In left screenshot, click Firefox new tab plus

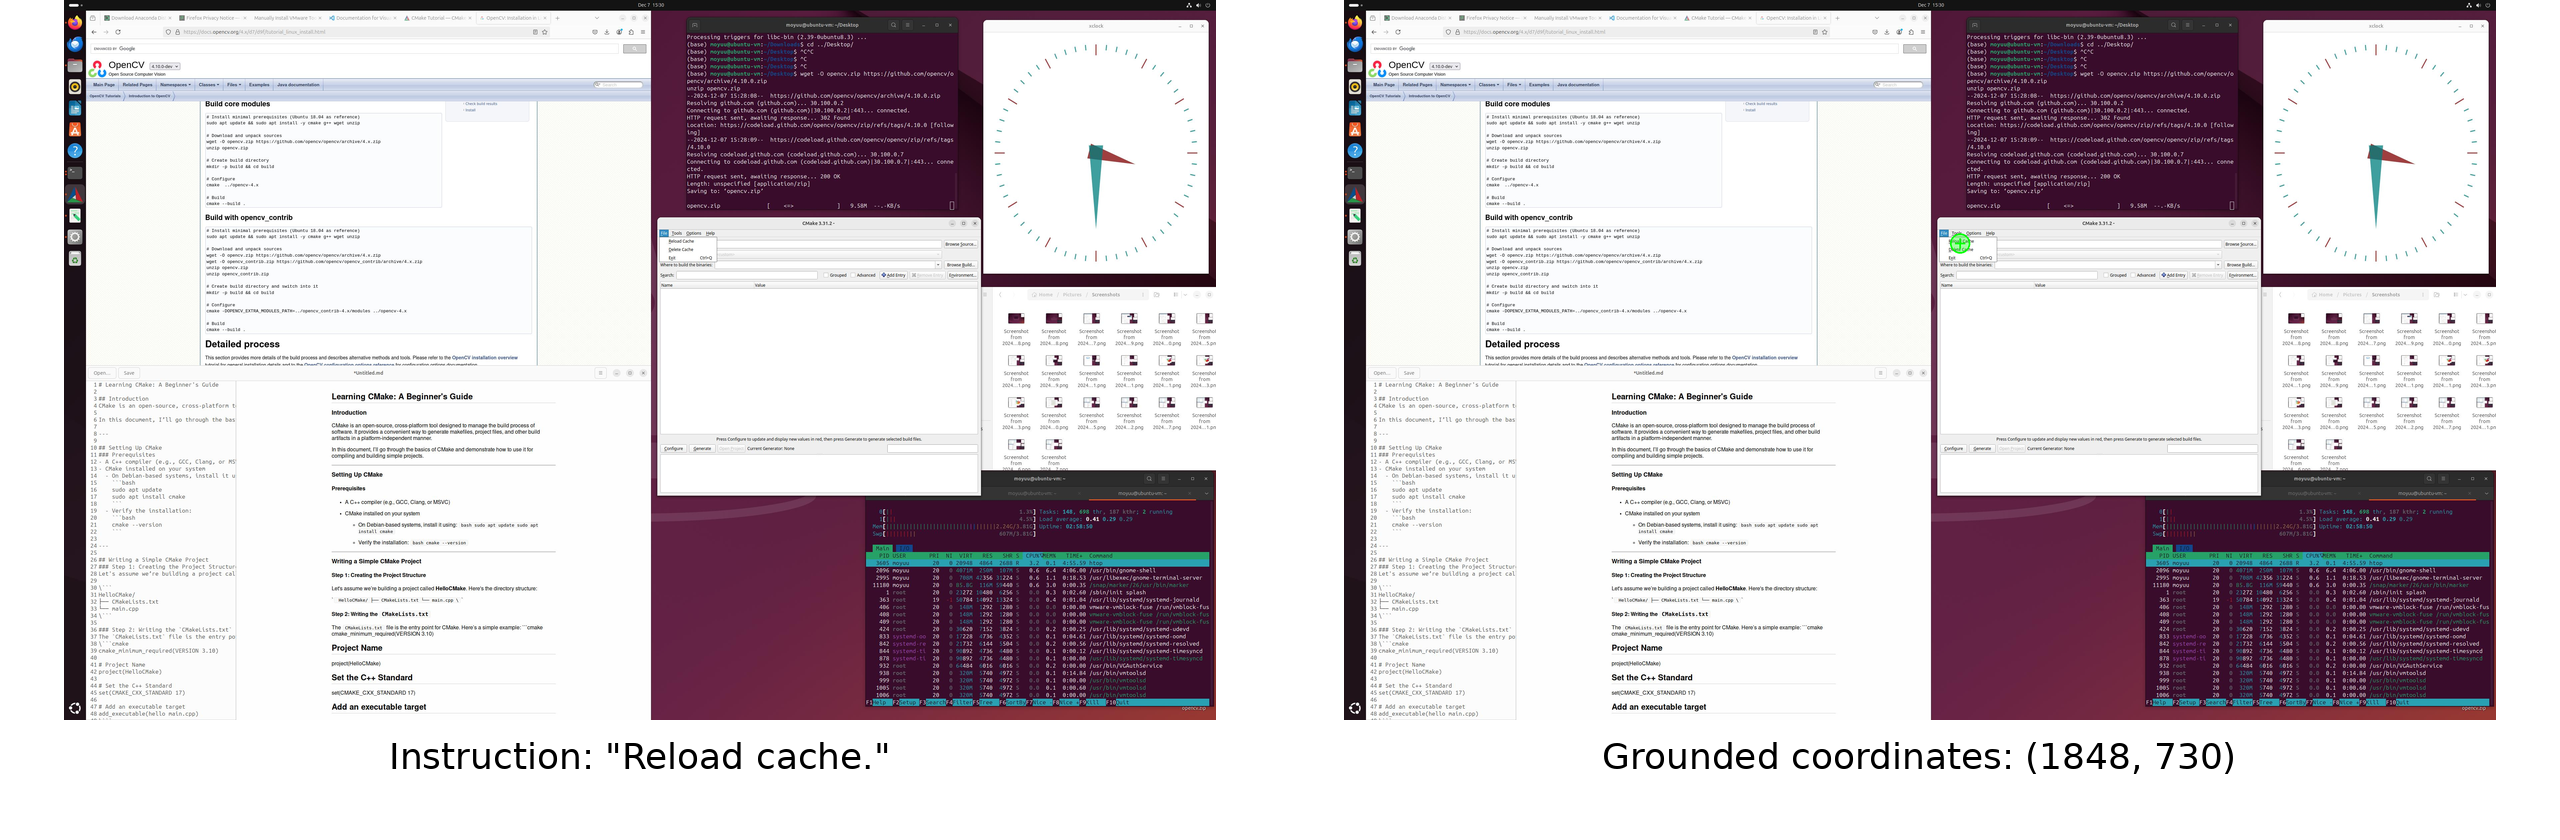(557, 18)
